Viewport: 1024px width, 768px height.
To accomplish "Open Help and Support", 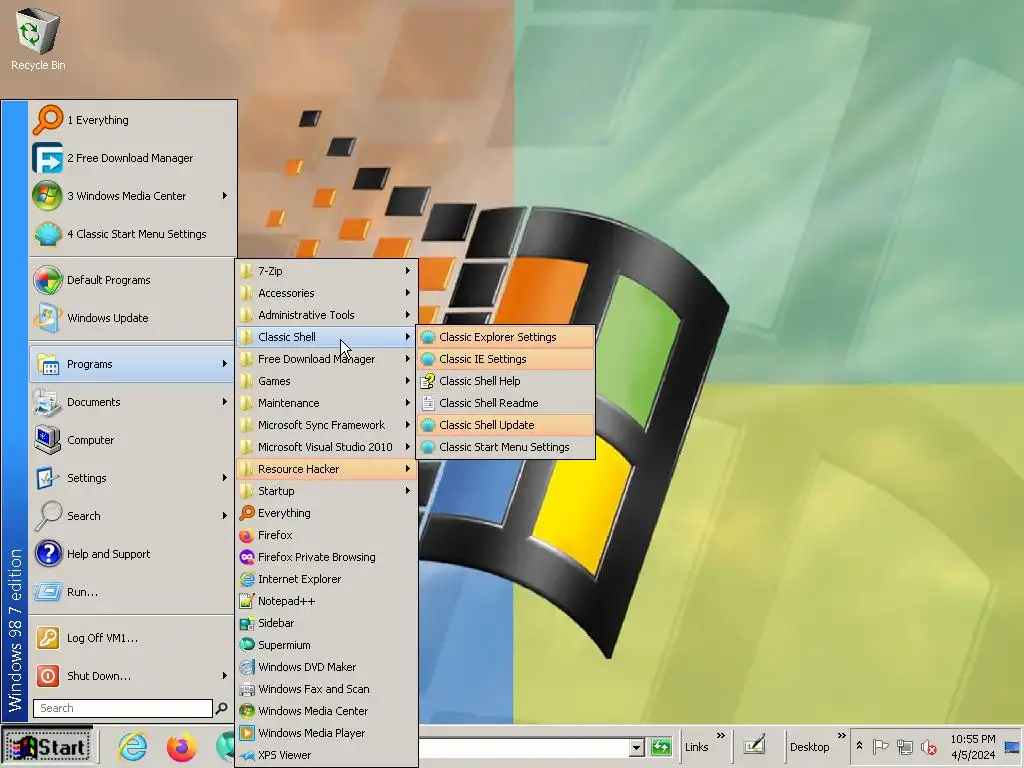I will [x=133, y=554].
